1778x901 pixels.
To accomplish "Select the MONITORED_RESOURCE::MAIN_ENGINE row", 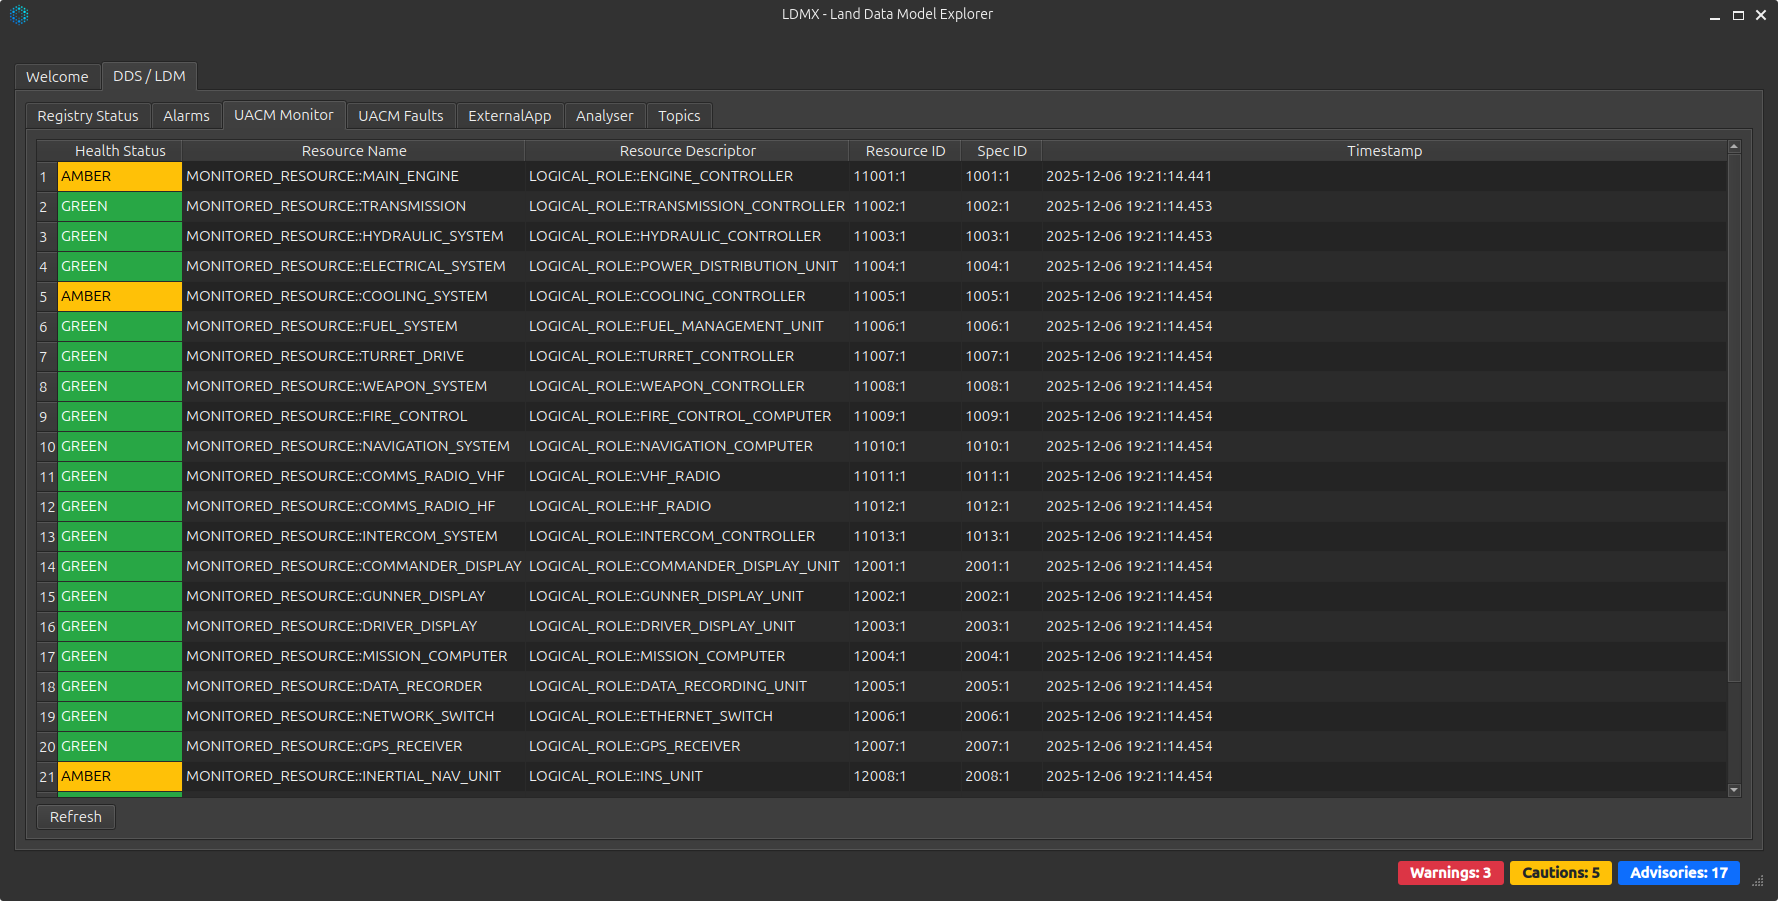I will pyautogui.click(x=325, y=176).
